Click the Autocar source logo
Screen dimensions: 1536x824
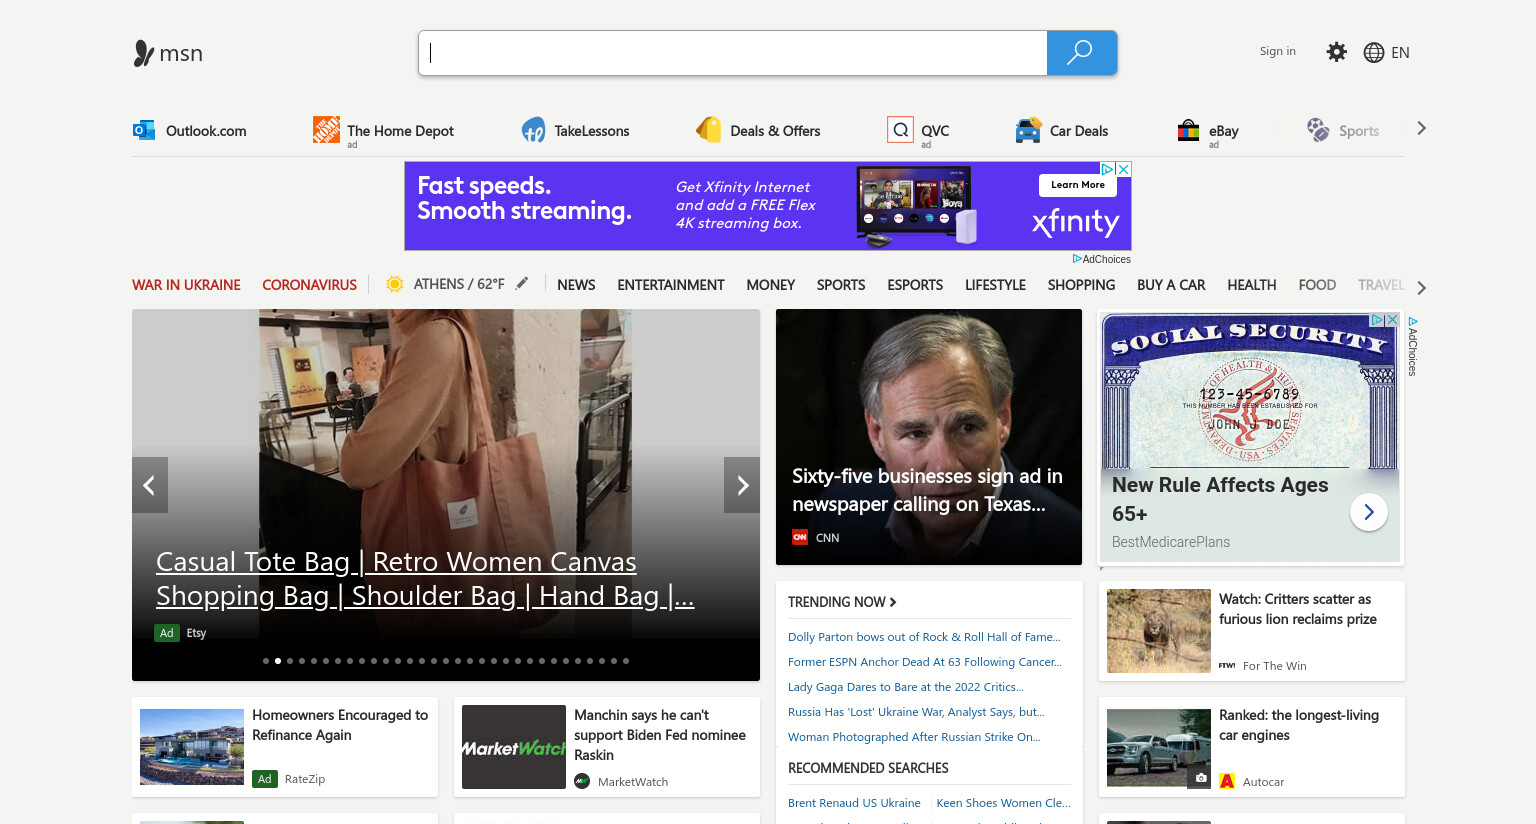(x=1227, y=781)
